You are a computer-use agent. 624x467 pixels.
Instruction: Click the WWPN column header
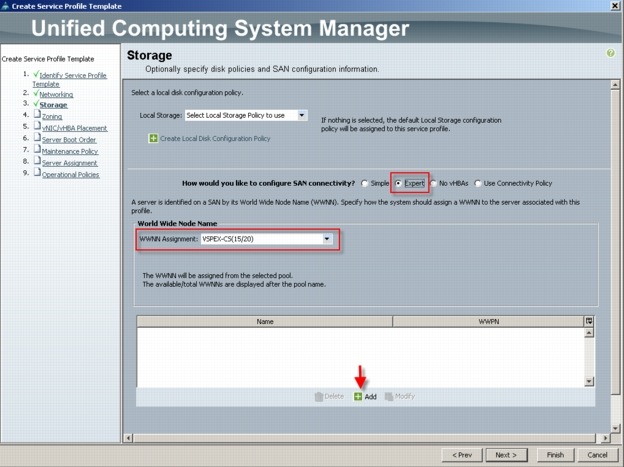[x=489, y=321]
